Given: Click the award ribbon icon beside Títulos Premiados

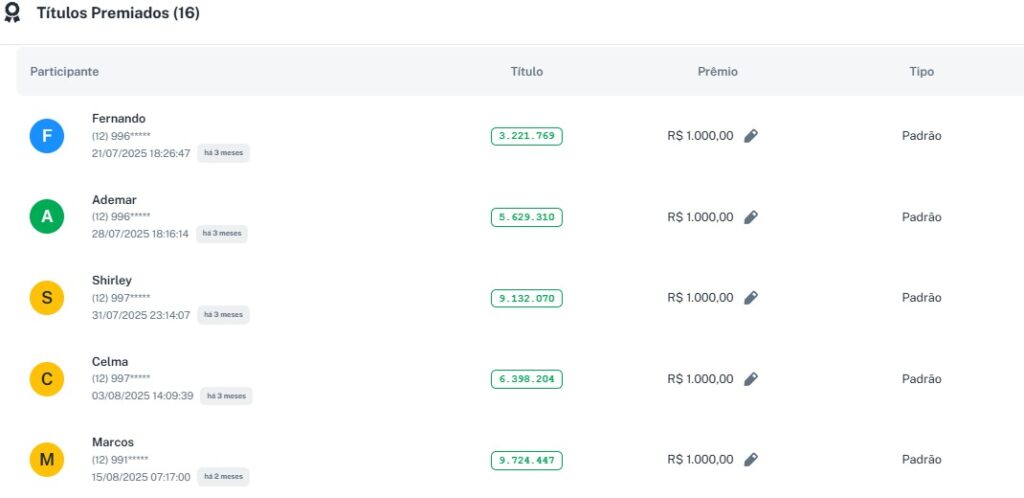Looking at the screenshot, I should point(12,14).
